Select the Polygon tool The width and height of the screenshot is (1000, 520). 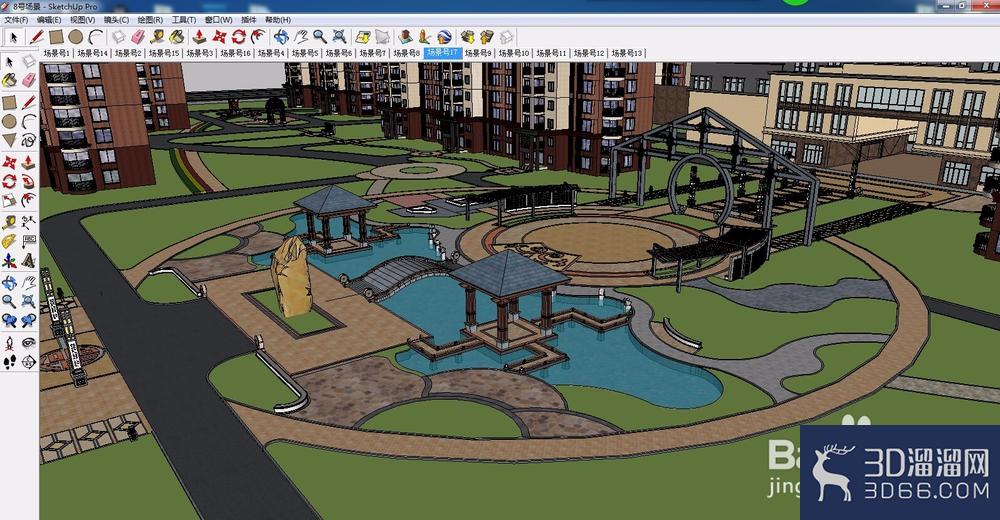coord(9,140)
